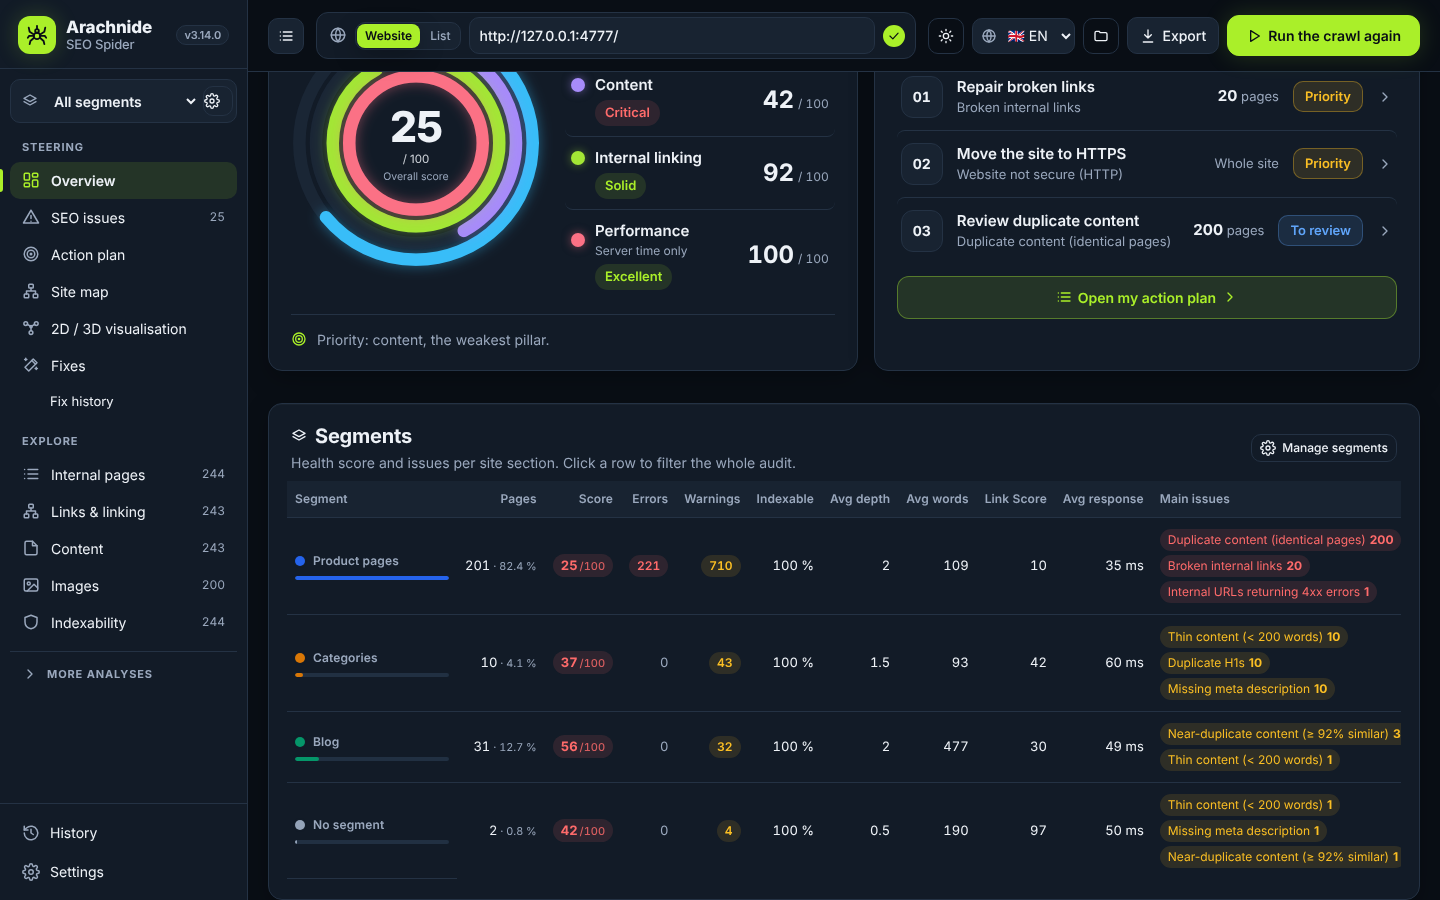Click the Score column header

point(596,499)
